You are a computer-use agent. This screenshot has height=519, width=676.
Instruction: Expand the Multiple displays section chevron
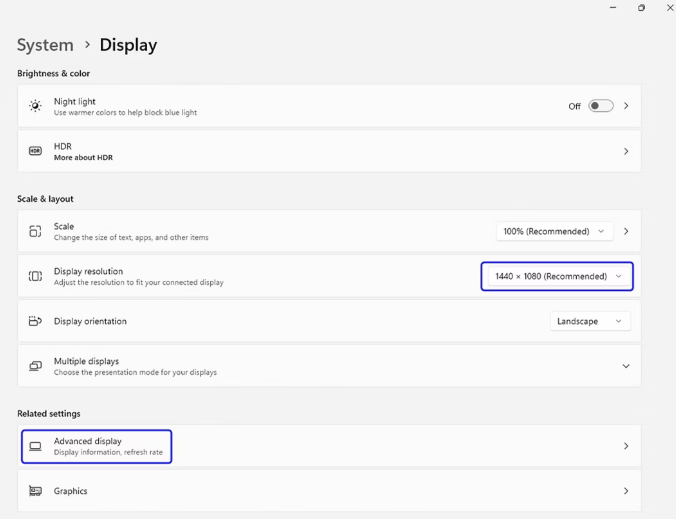626,366
